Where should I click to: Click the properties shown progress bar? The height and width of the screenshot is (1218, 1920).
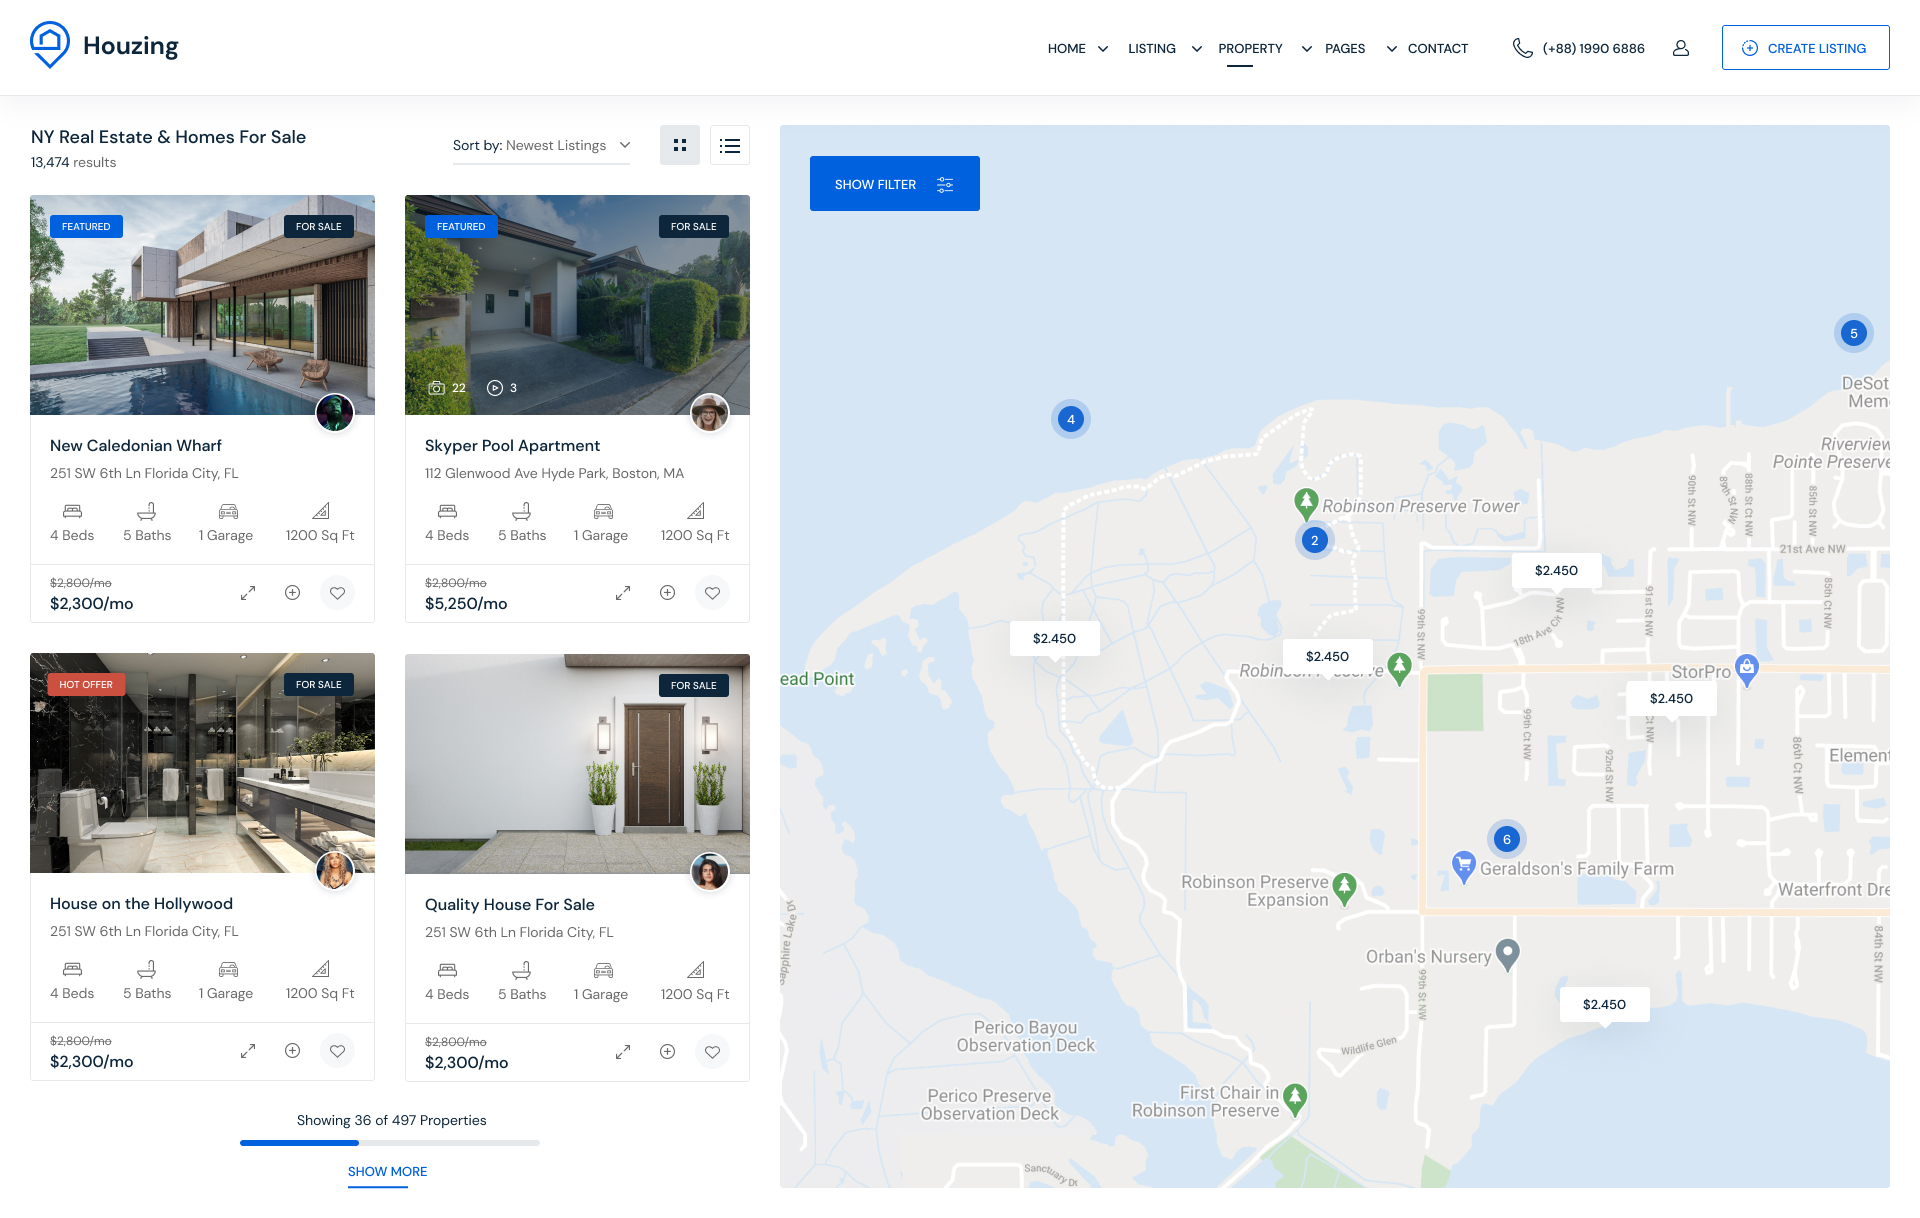tap(390, 1143)
